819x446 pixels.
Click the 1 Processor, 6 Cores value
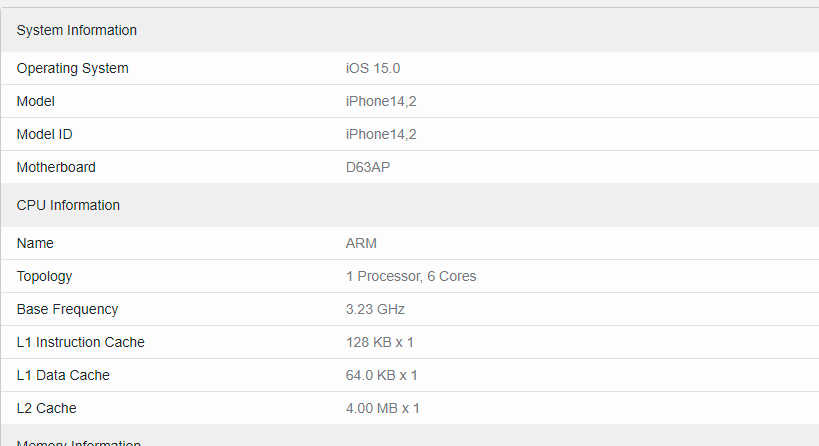tap(411, 276)
